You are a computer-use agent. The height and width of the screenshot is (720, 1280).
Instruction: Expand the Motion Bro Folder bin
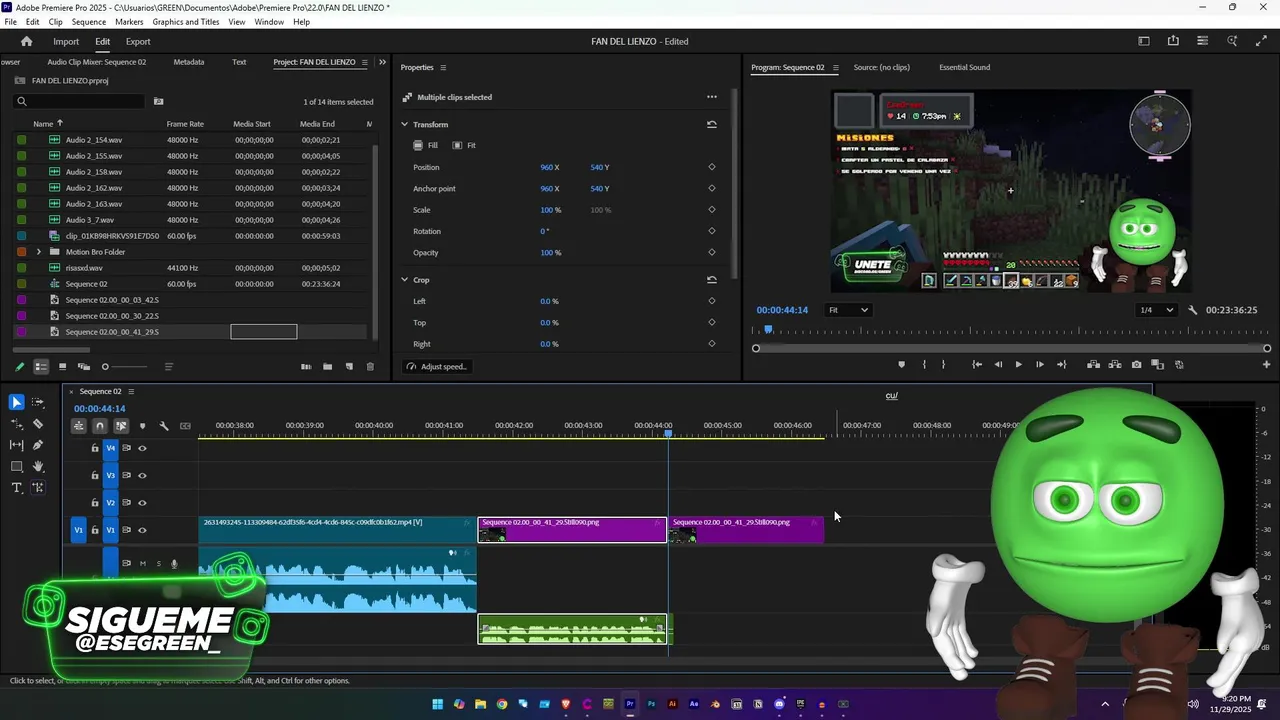[39, 252]
